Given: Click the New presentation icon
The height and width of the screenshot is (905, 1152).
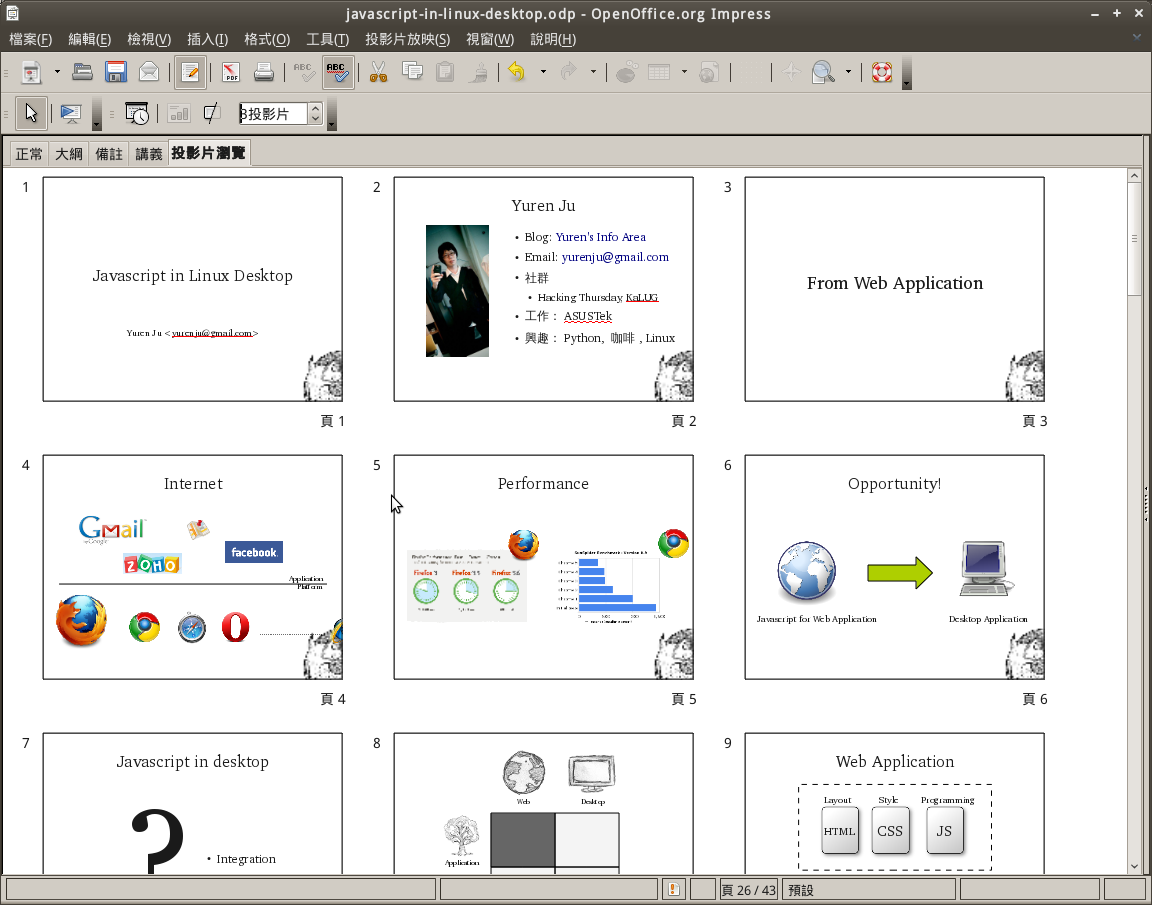Looking at the screenshot, I should tap(31, 72).
